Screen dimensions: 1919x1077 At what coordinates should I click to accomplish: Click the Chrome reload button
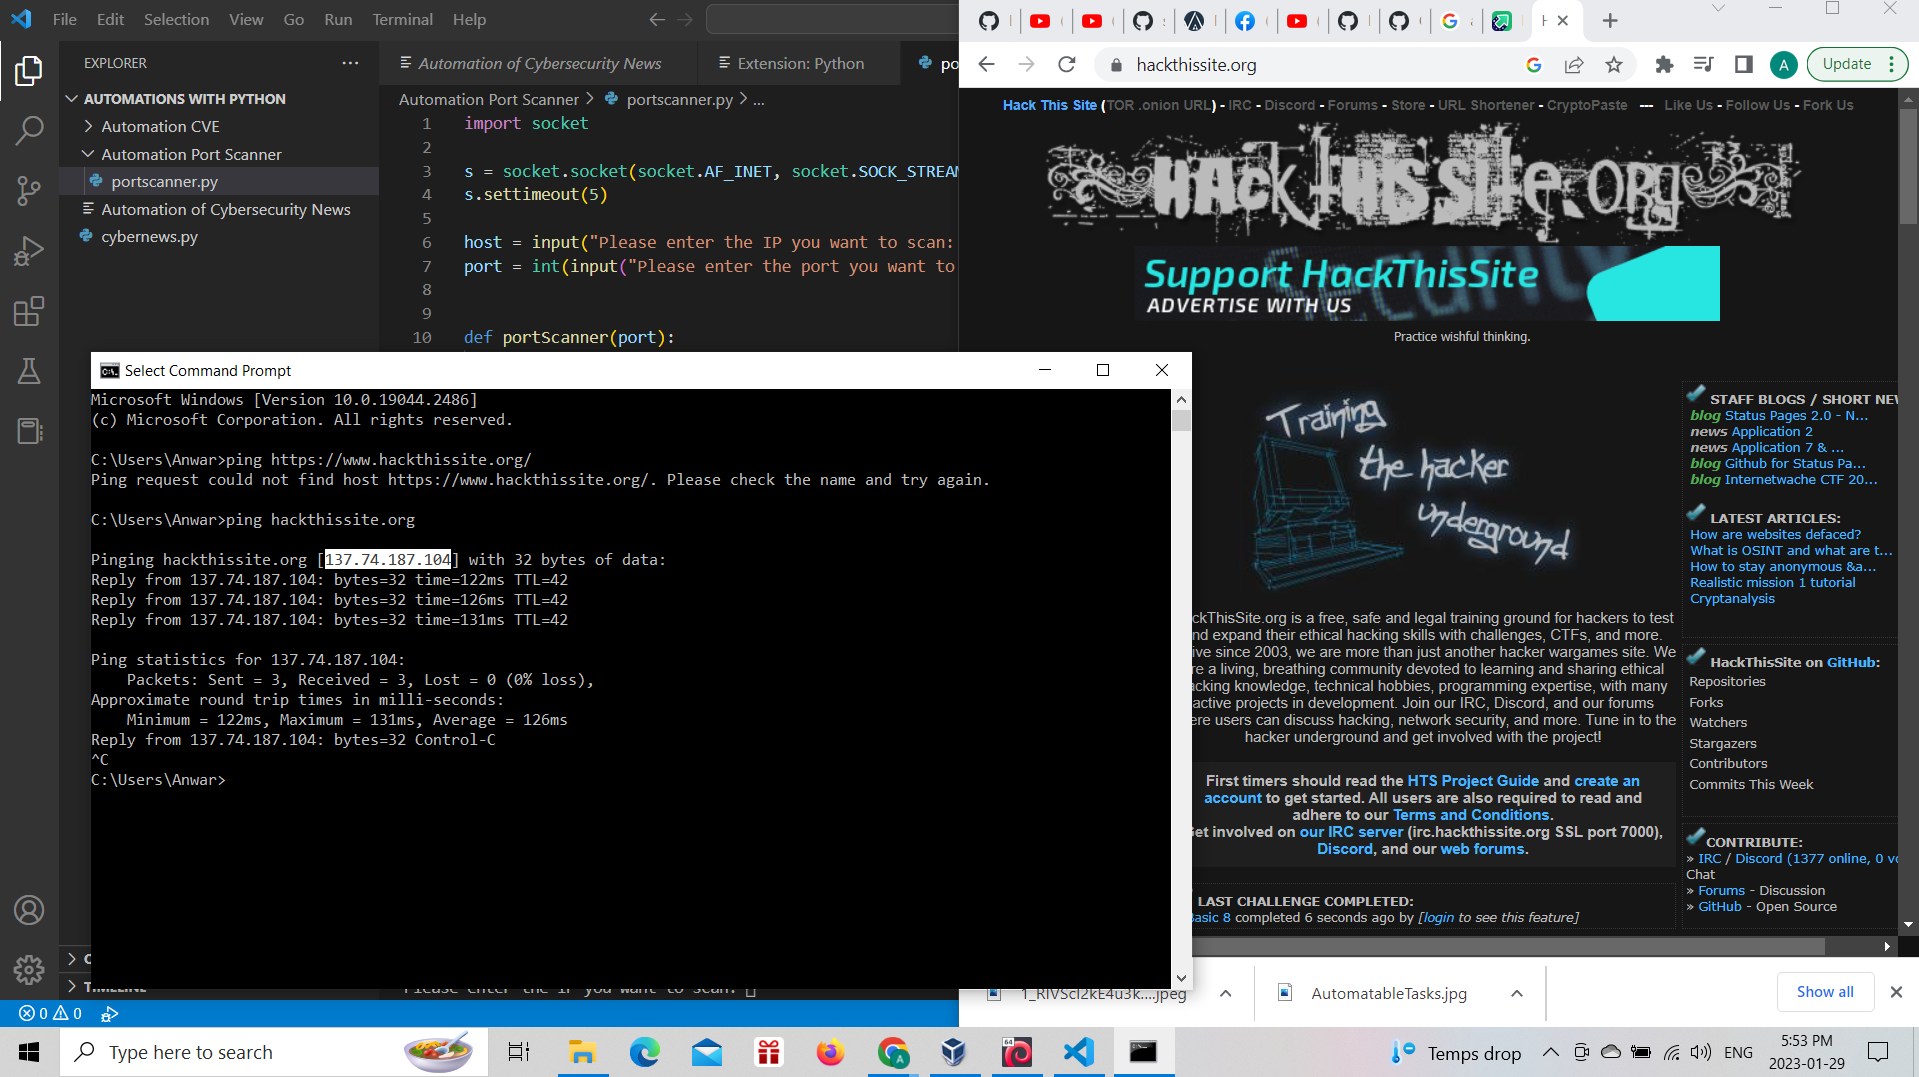tap(1067, 65)
